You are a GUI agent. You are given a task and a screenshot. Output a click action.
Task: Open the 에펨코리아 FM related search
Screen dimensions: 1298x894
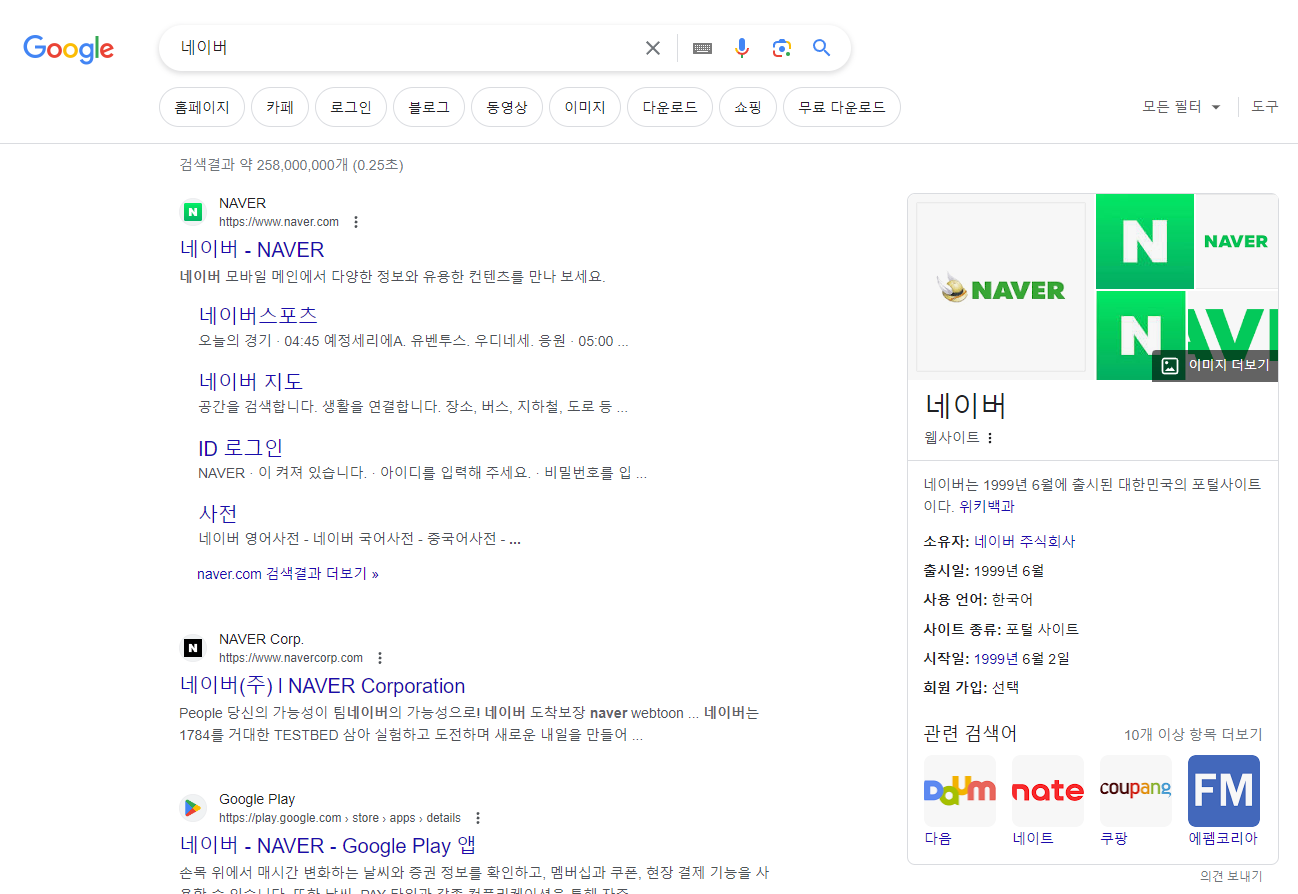pos(1224,801)
